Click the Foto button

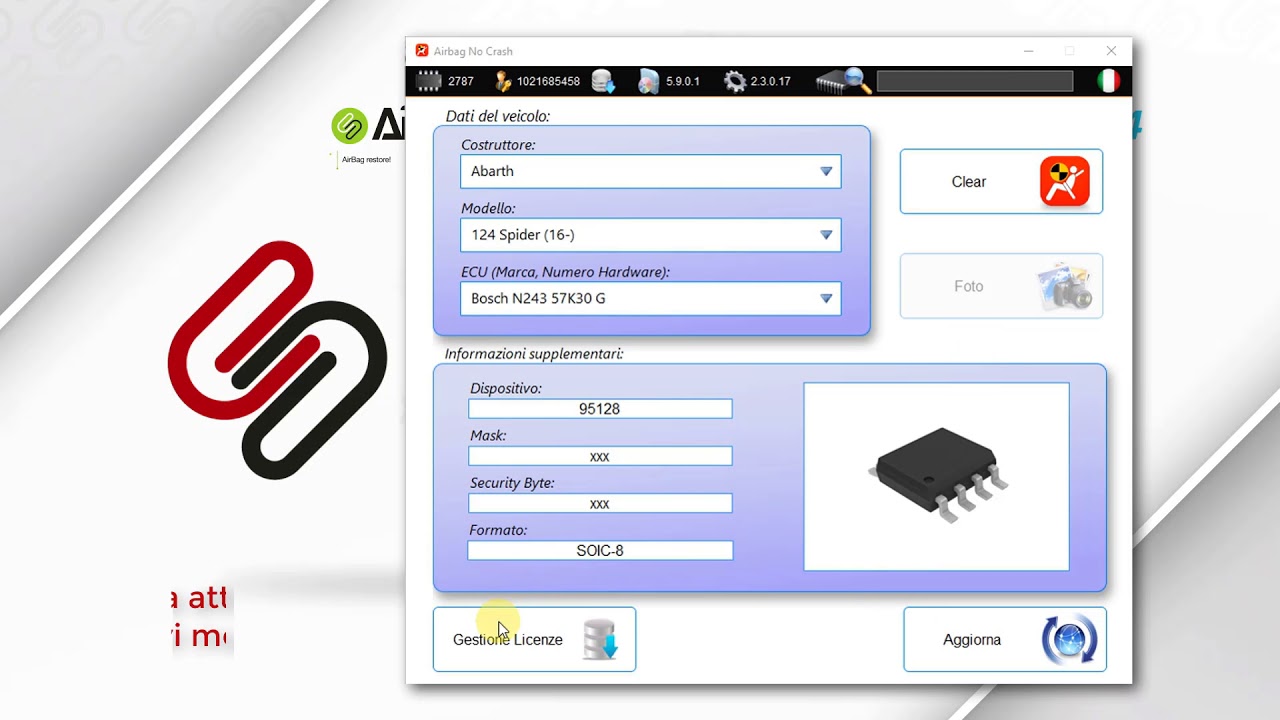coord(1001,286)
